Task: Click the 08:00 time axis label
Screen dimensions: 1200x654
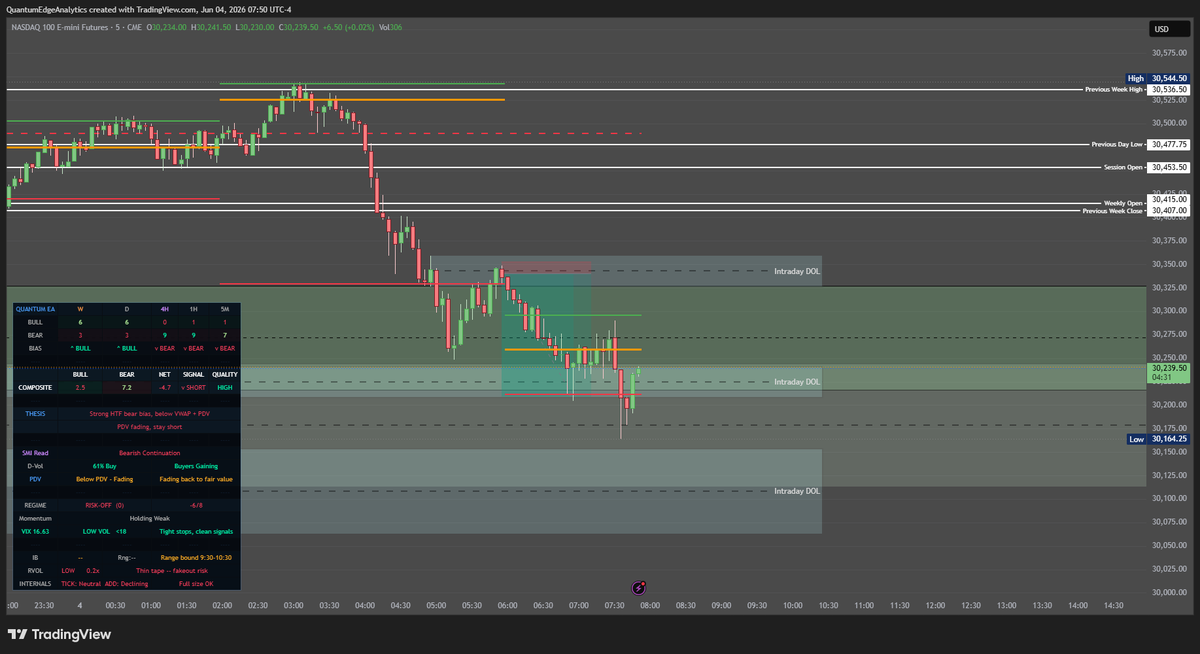Action: click(650, 605)
